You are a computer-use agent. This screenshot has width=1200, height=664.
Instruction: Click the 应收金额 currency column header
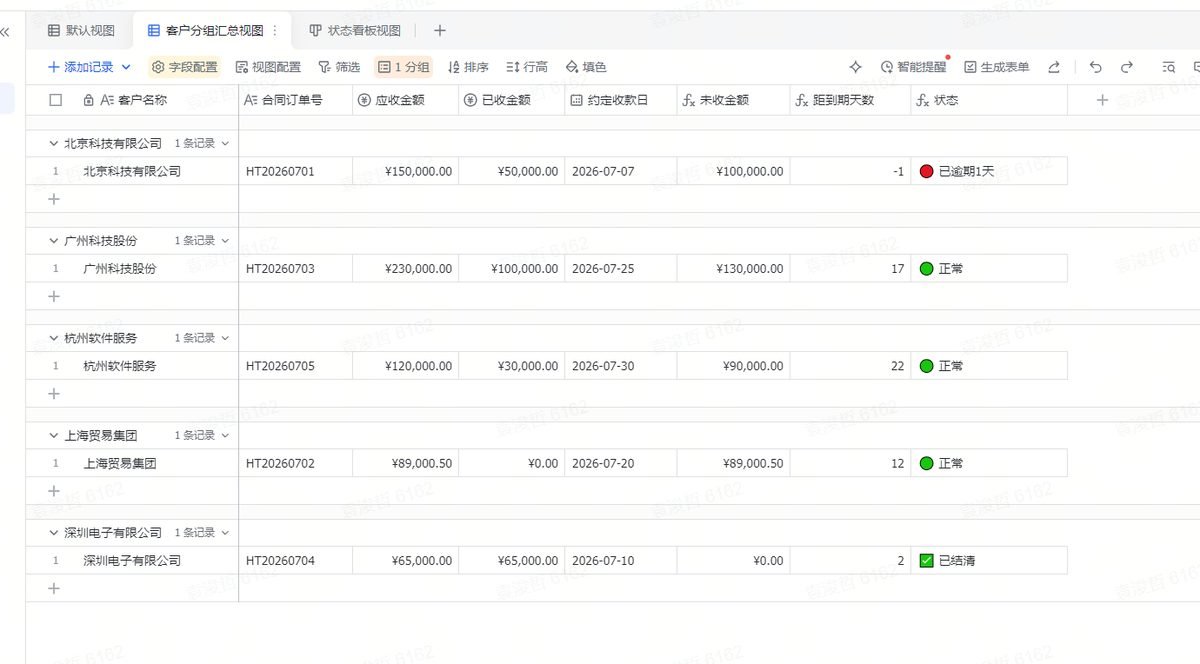pyautogui.click(x=406, y=100)
